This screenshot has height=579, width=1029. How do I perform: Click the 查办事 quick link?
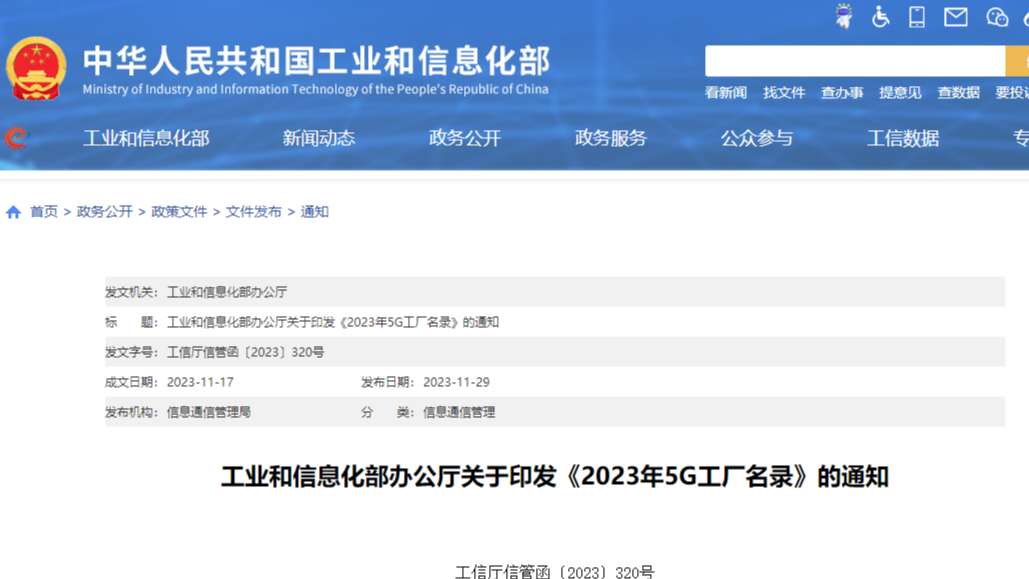point(842,92)
